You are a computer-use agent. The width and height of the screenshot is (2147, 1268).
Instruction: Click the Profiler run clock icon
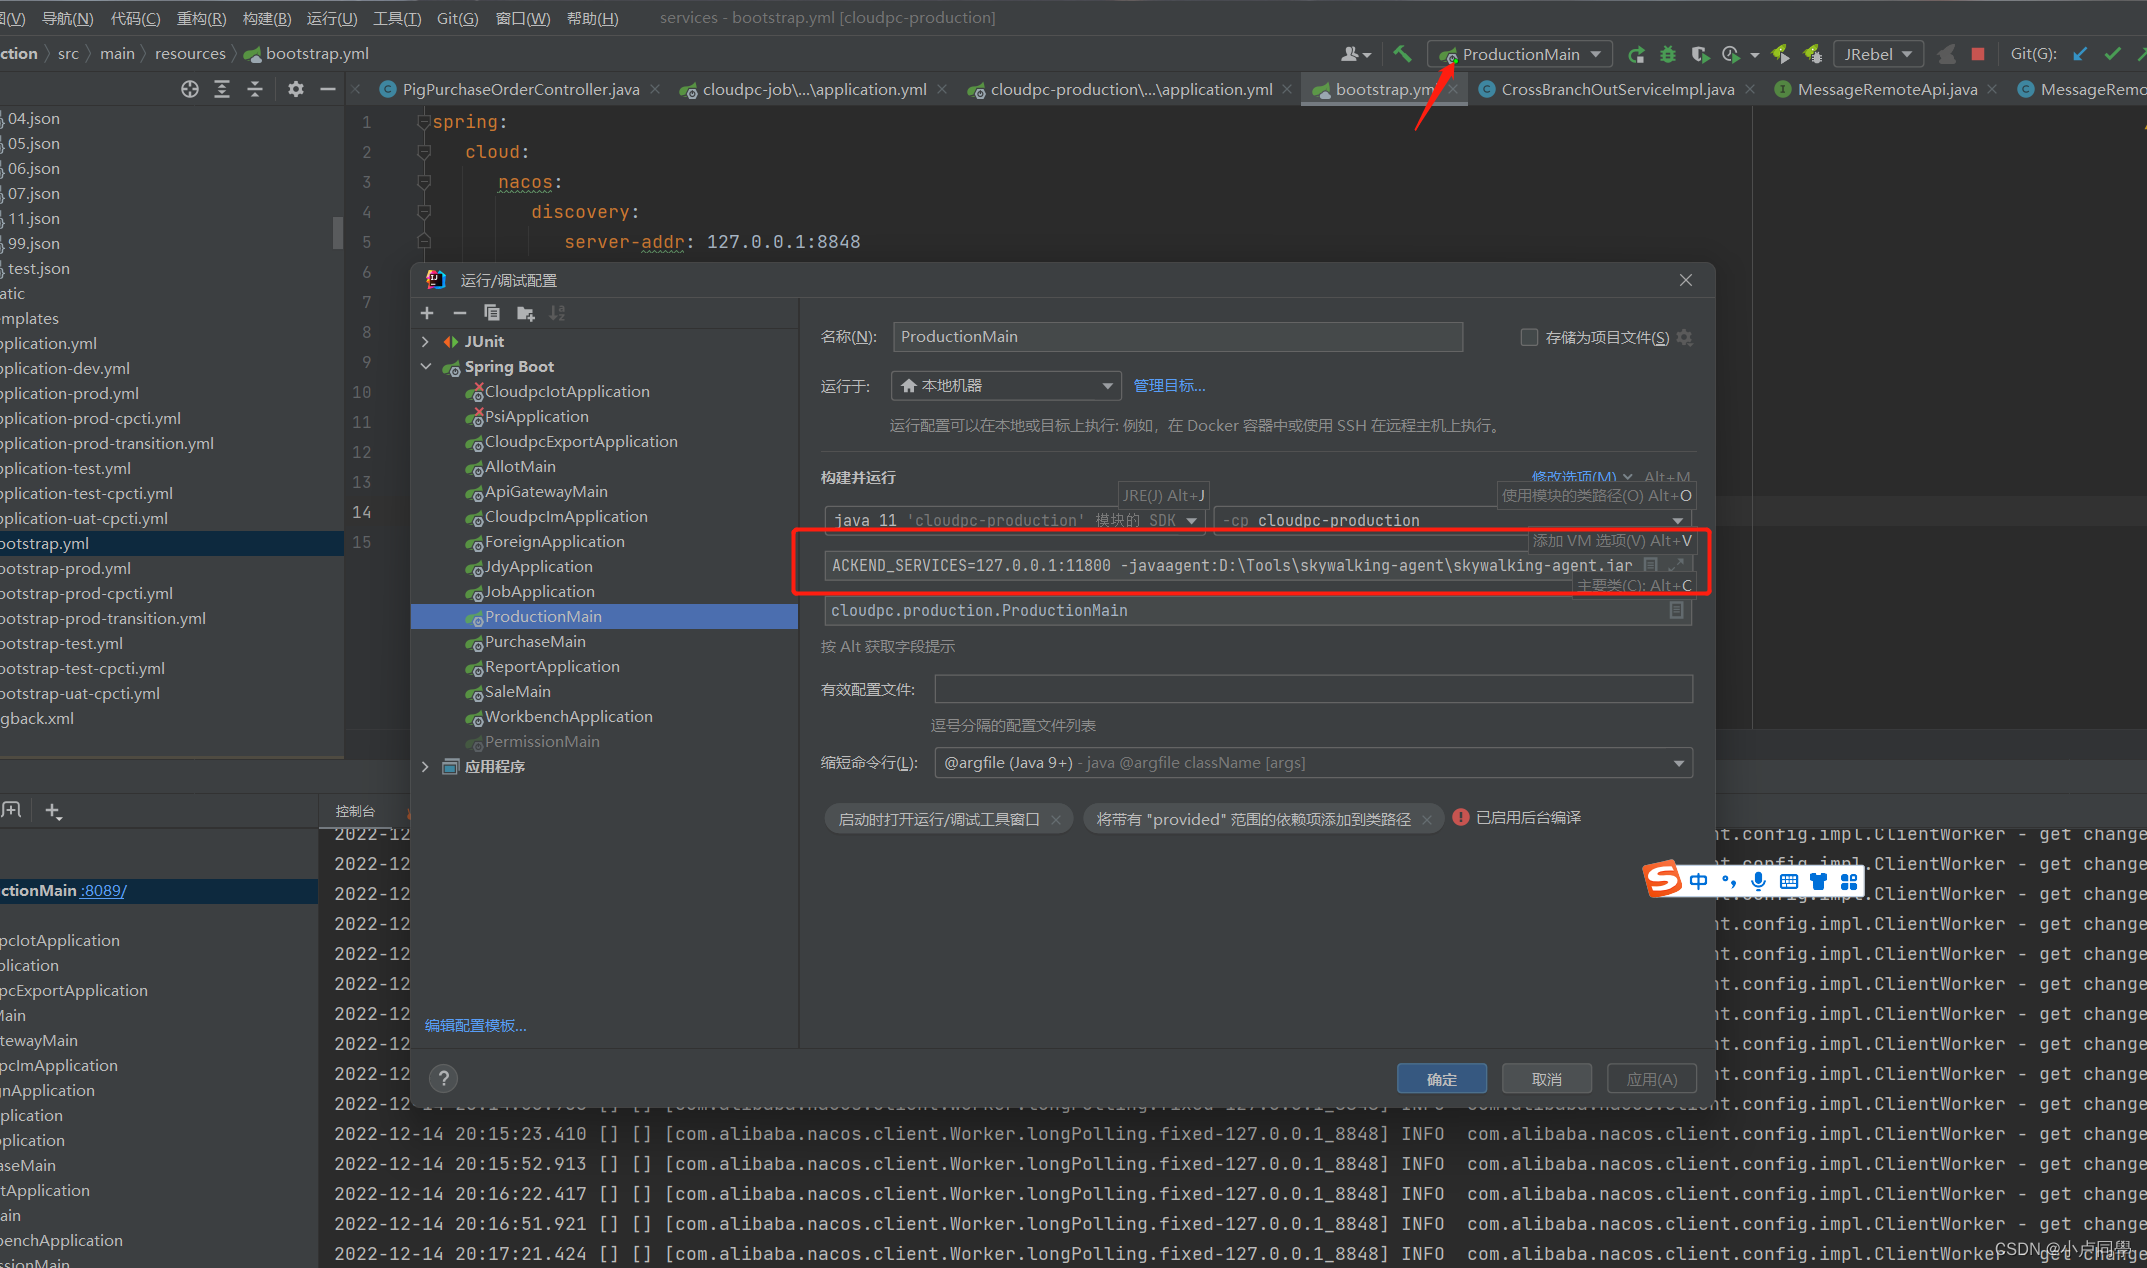click(1731, 54)
